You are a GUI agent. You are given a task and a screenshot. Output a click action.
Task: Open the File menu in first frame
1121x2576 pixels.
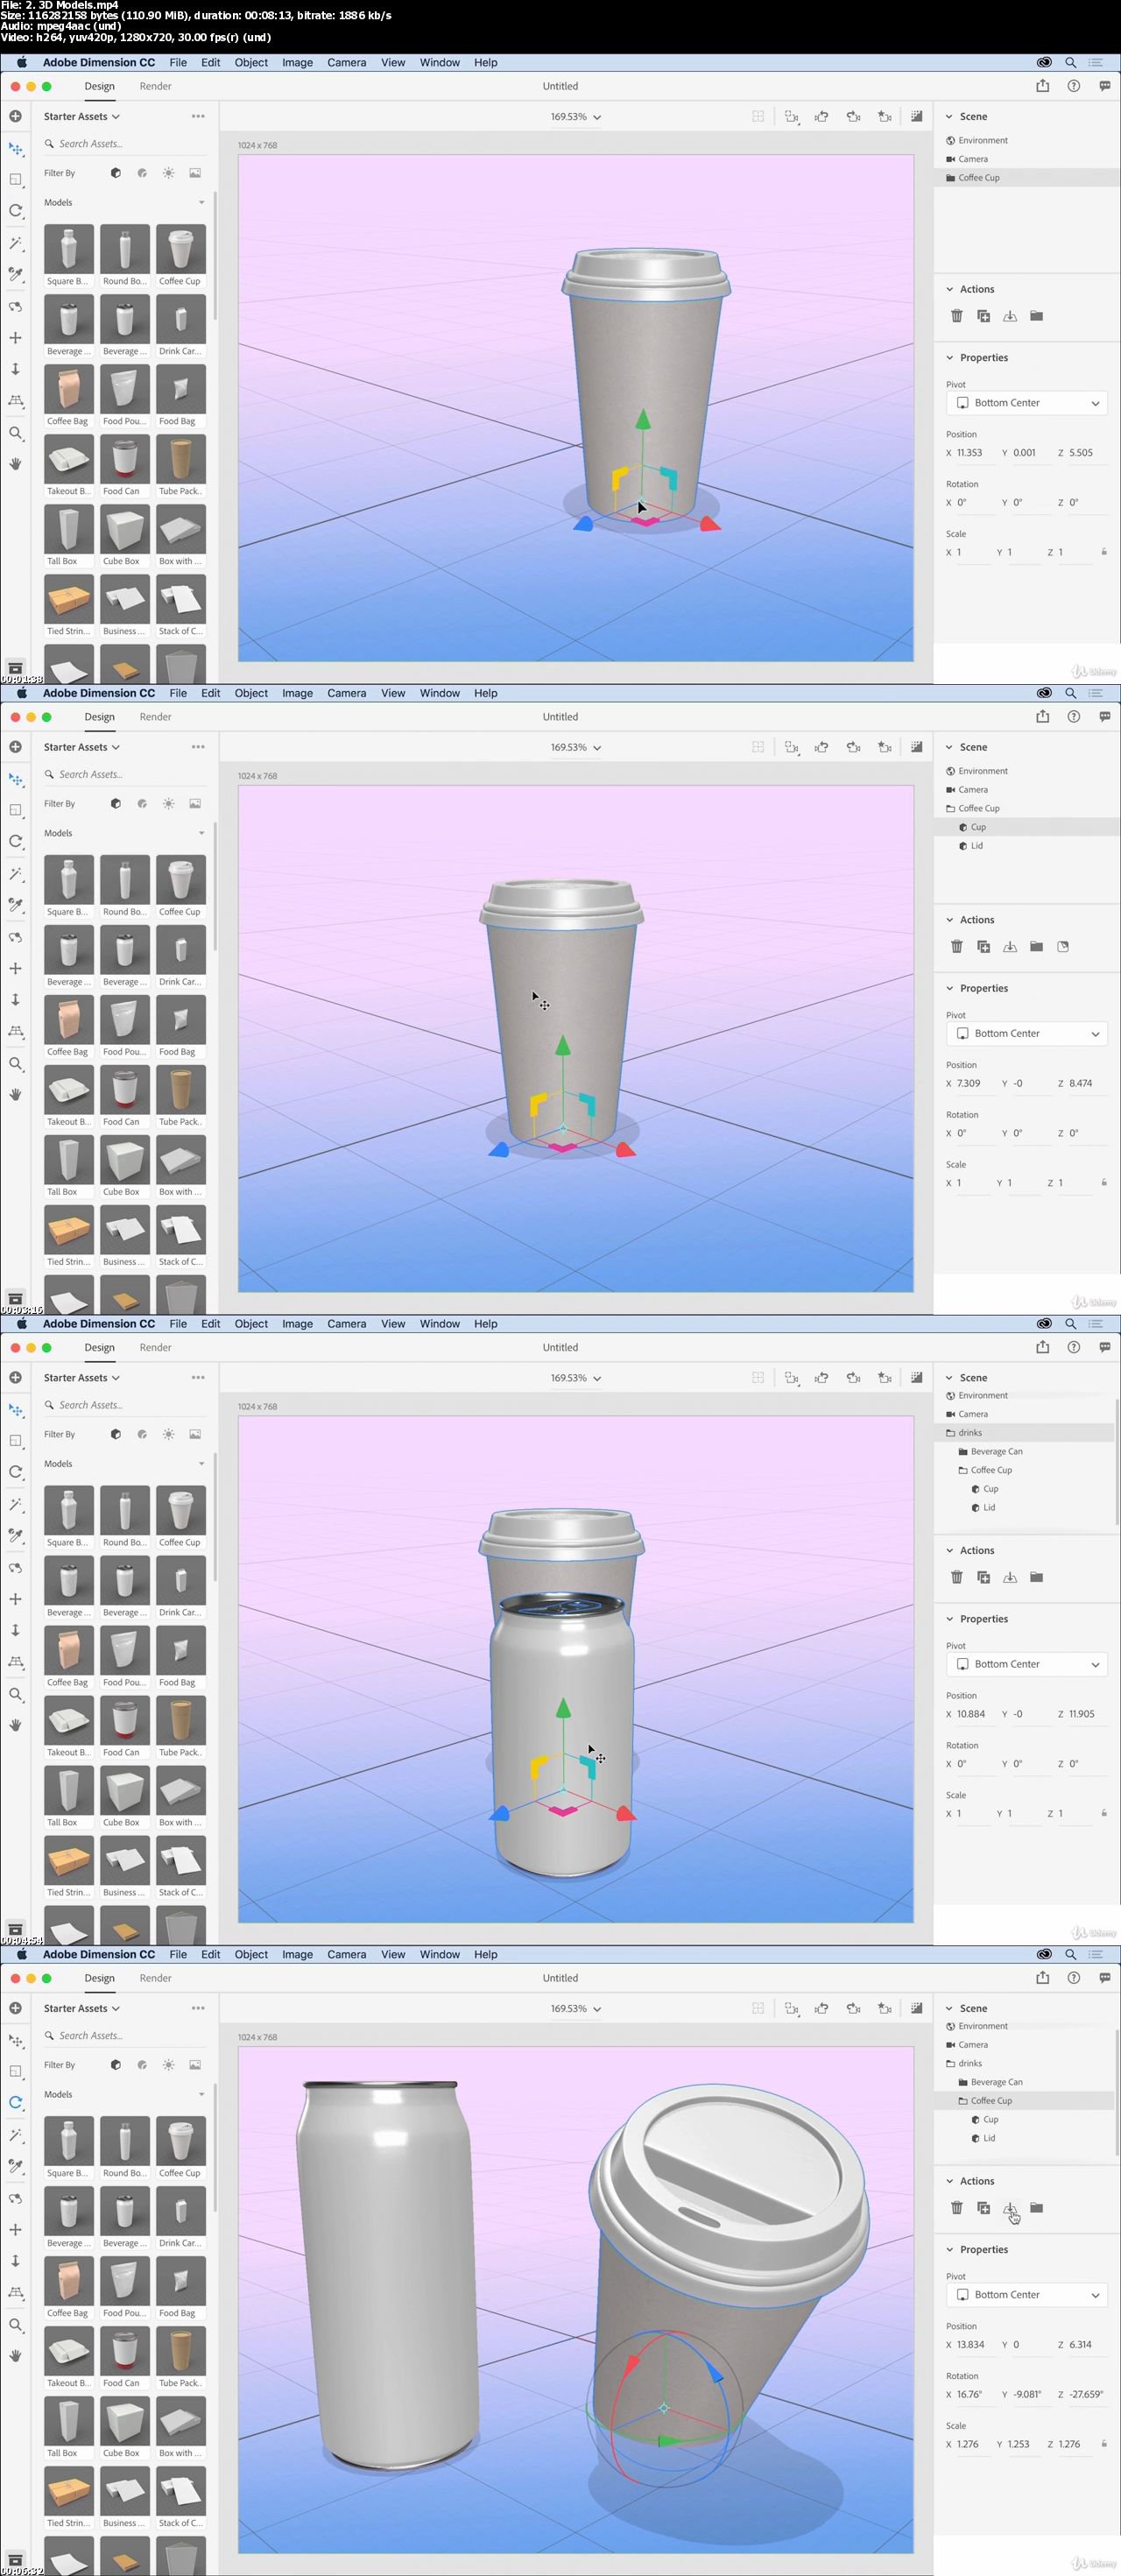click(178, 62)
